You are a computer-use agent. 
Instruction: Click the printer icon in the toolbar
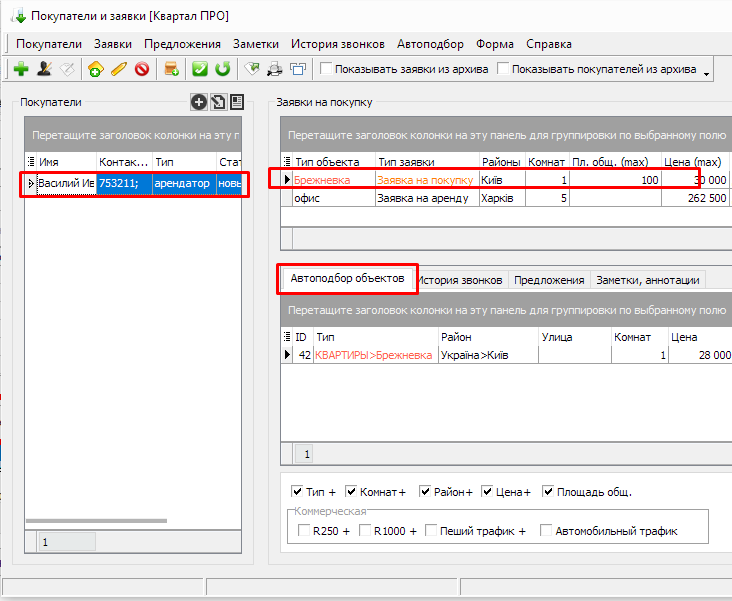(x=275, y=69)
